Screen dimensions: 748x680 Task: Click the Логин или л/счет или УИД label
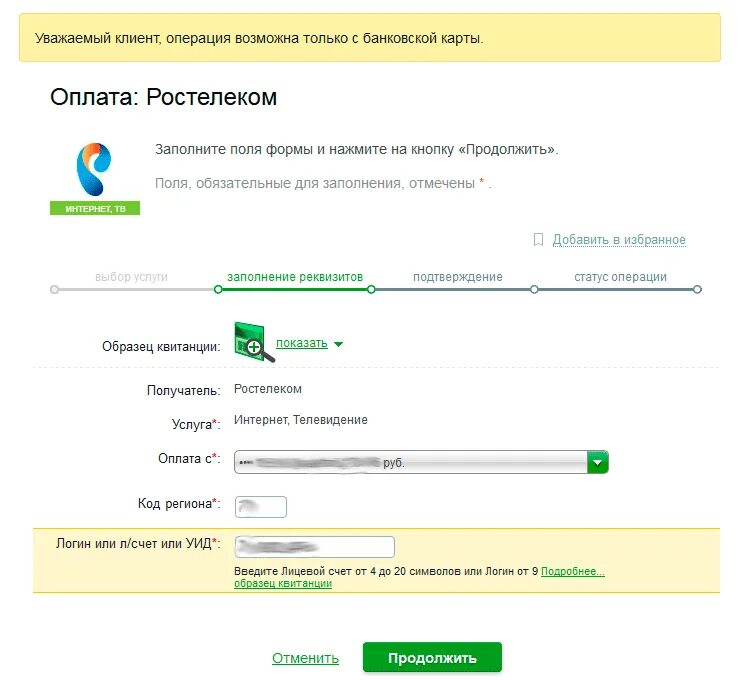click(138, 544)
